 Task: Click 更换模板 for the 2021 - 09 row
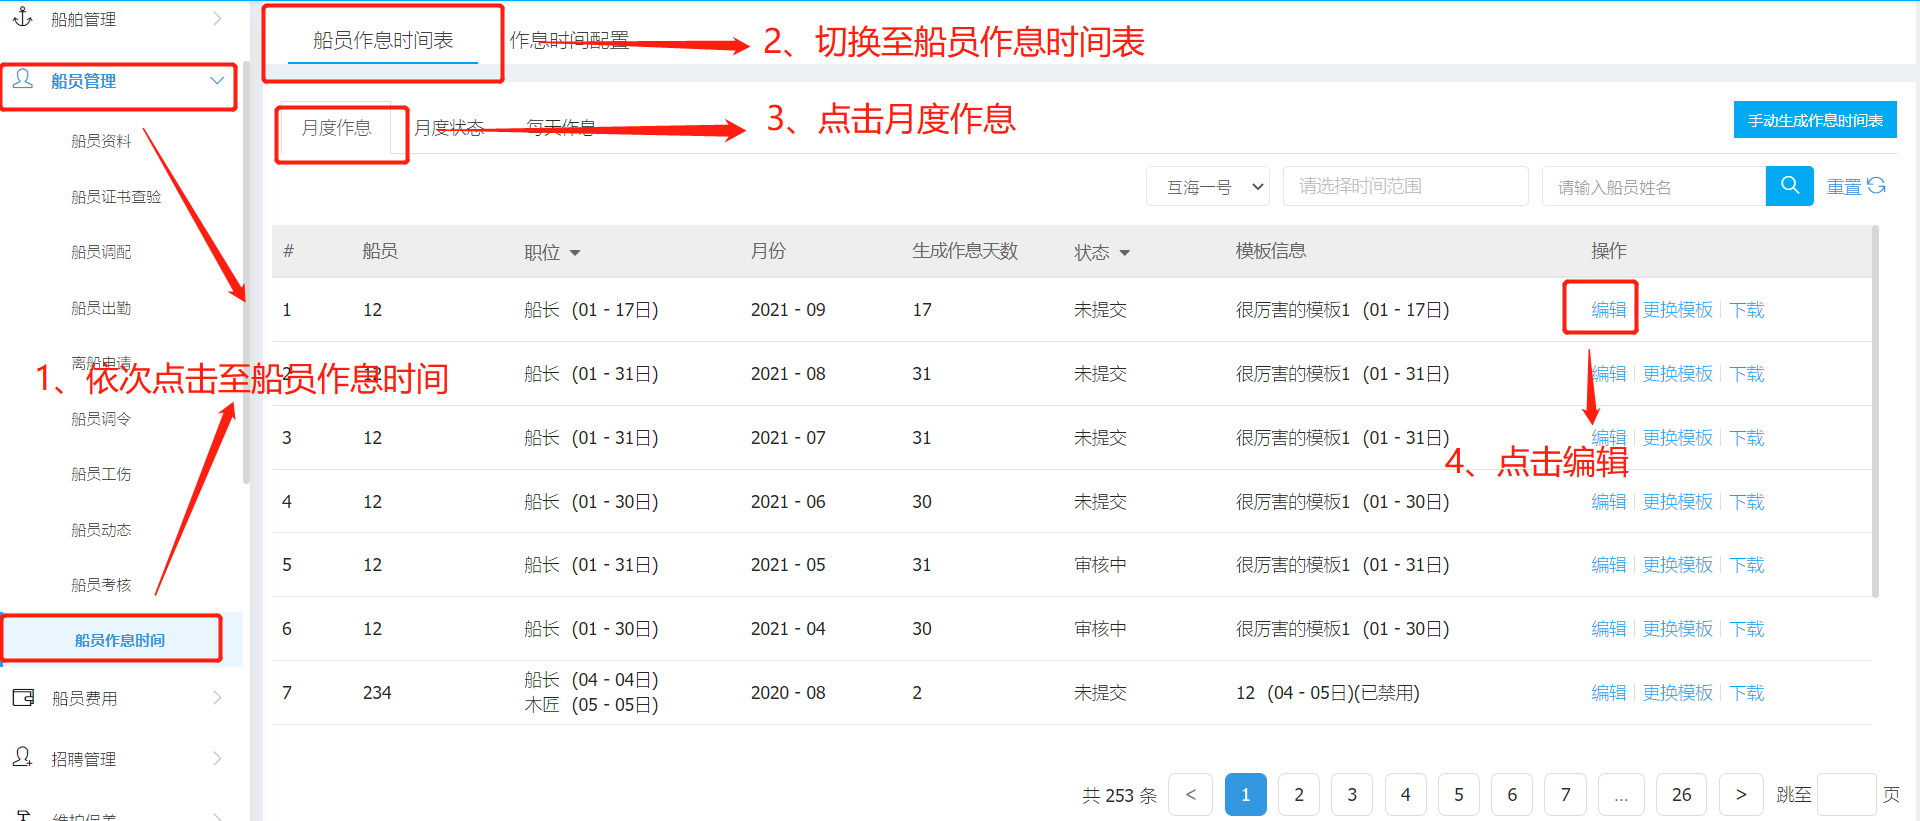tap(1678, 310)
